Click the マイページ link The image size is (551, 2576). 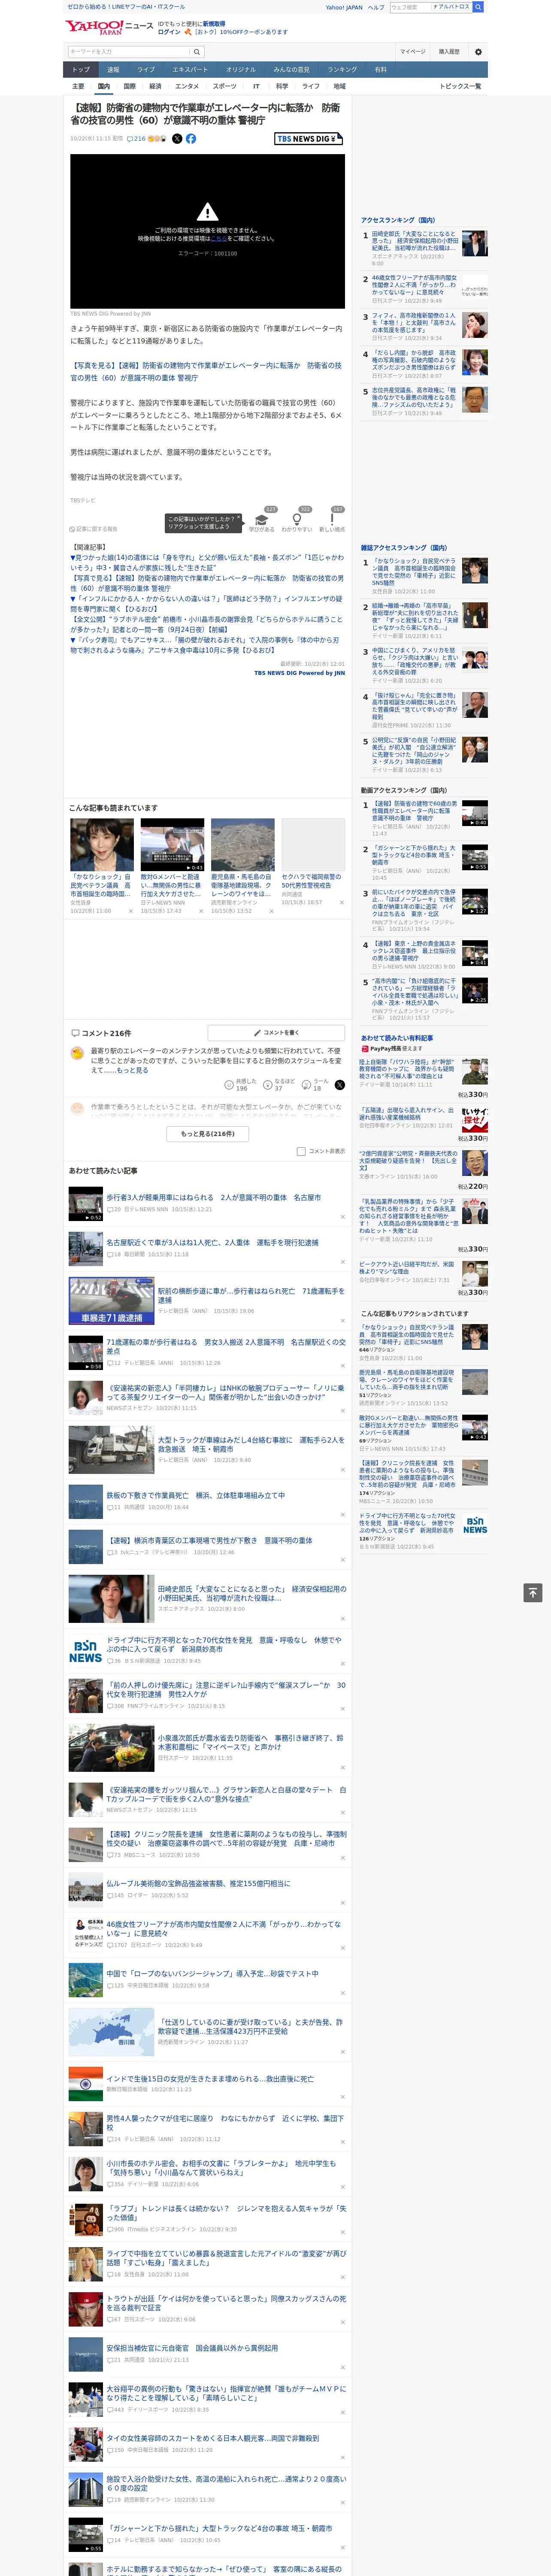[x=413, y=52]
